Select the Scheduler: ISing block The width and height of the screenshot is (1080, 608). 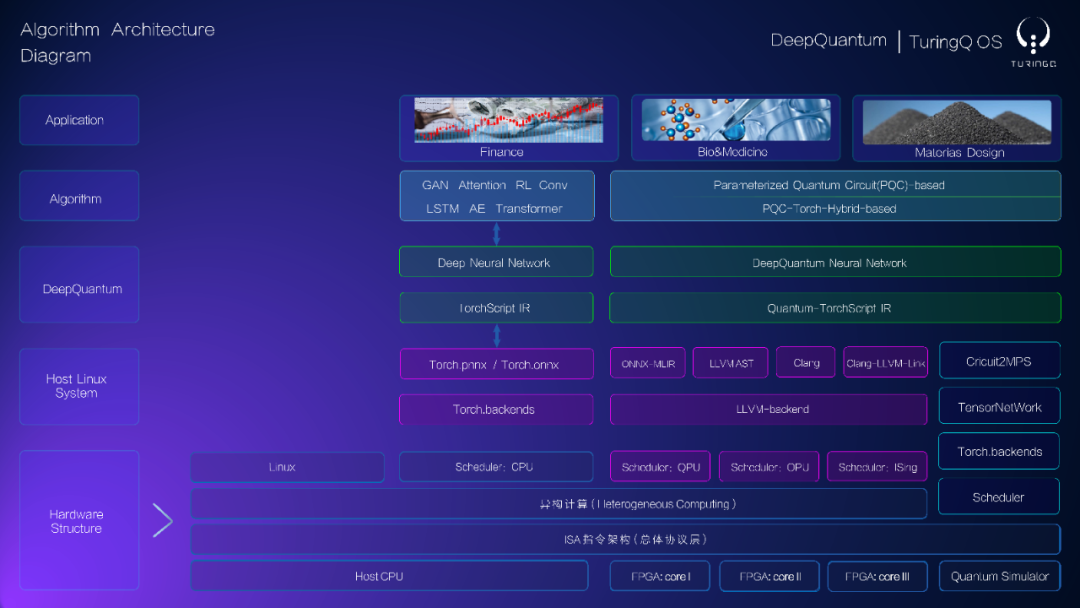coord(877,466)
